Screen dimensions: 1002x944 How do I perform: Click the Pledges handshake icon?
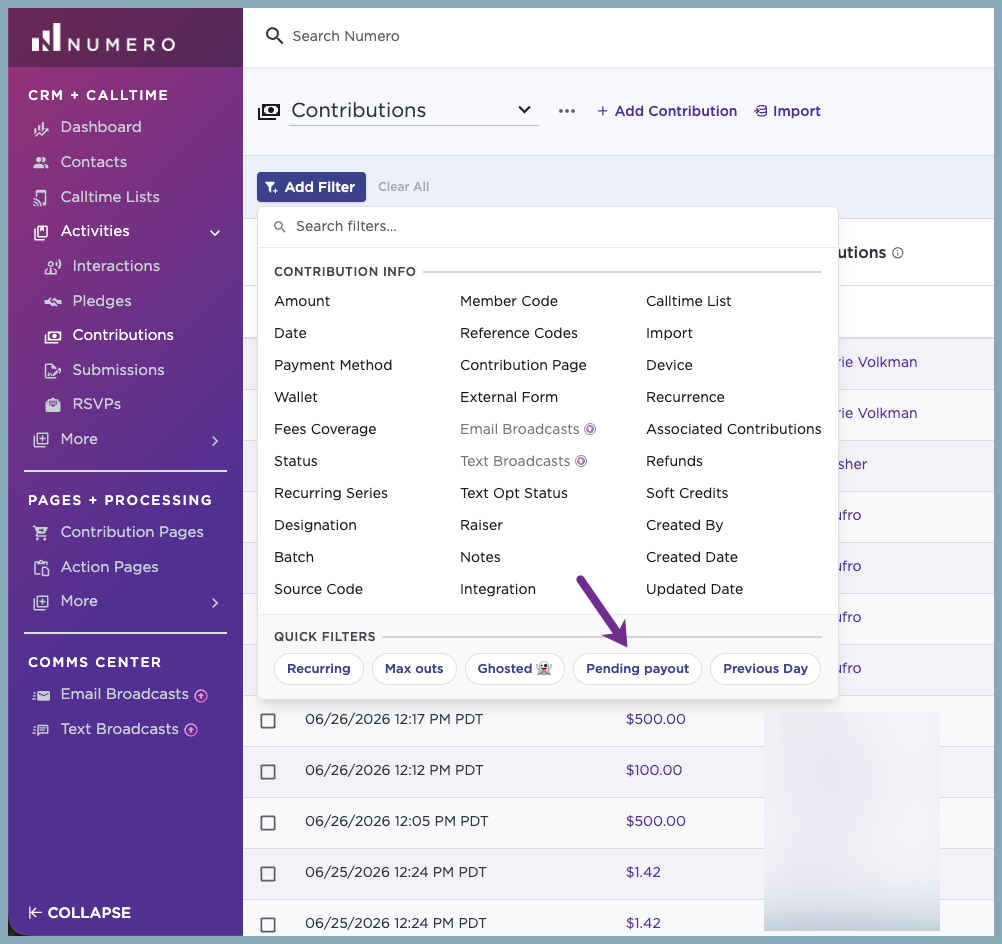tap(53, 302)
